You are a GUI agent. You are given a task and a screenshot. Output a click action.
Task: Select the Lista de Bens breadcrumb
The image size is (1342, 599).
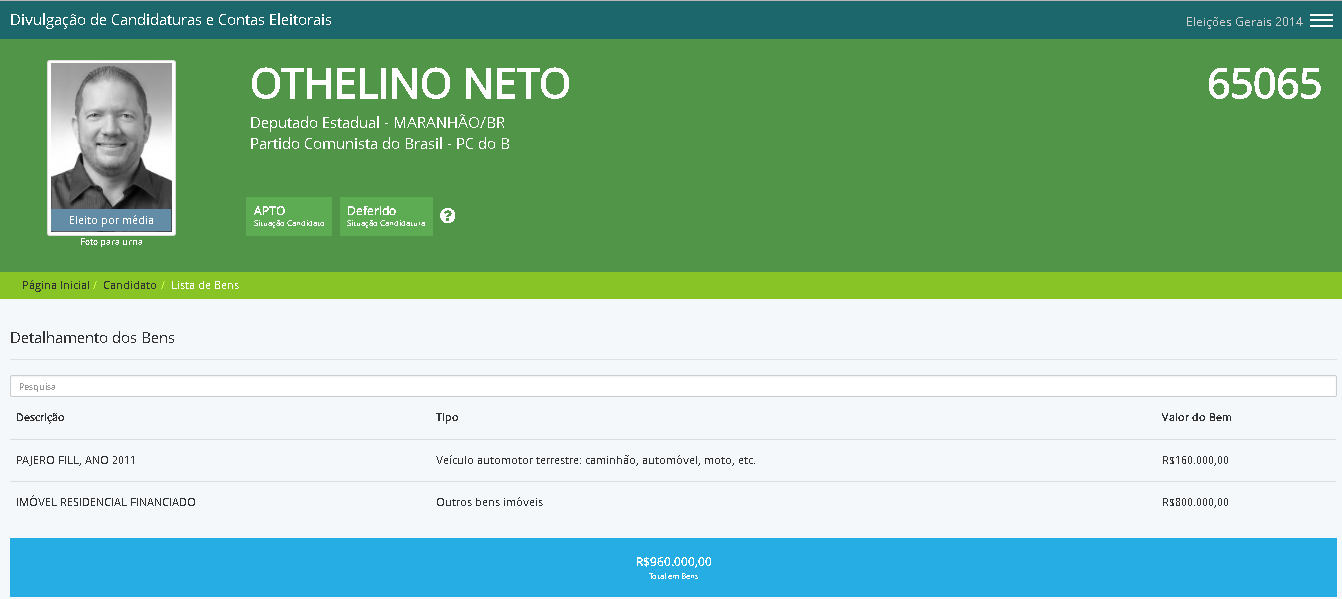pos(205,285)
